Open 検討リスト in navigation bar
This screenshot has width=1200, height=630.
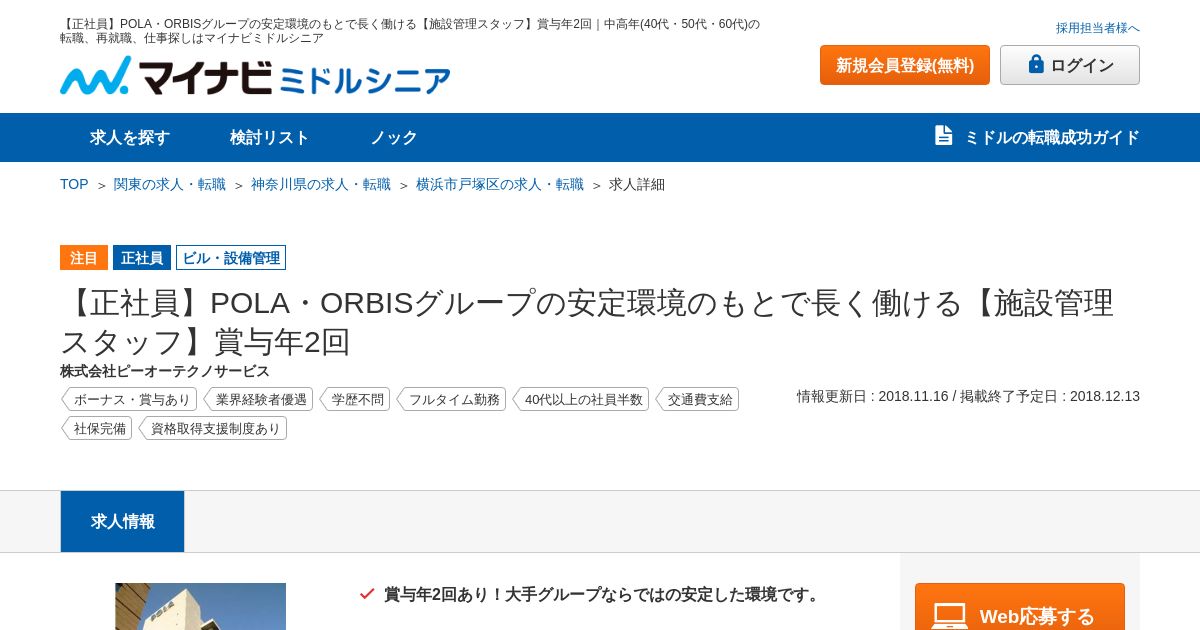[270, 137]
